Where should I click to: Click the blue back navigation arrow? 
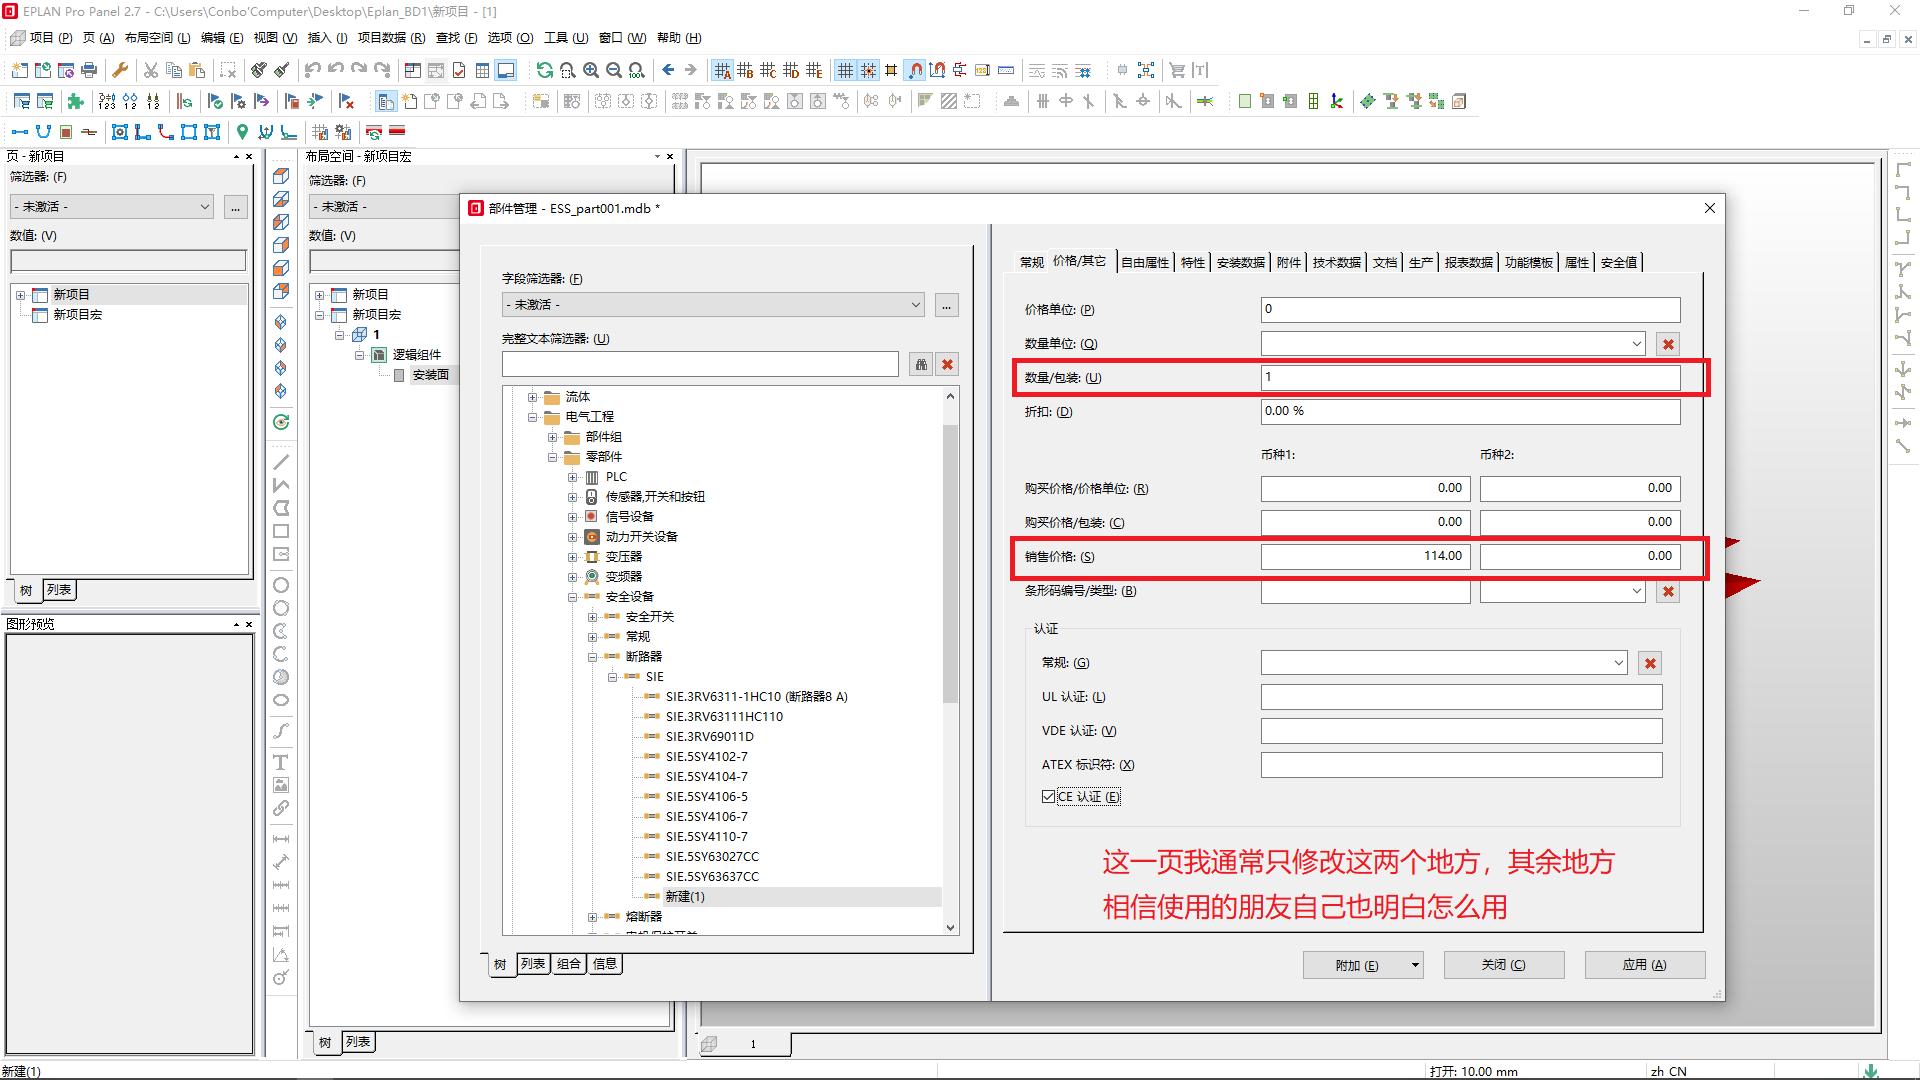[x=667, y=70]
